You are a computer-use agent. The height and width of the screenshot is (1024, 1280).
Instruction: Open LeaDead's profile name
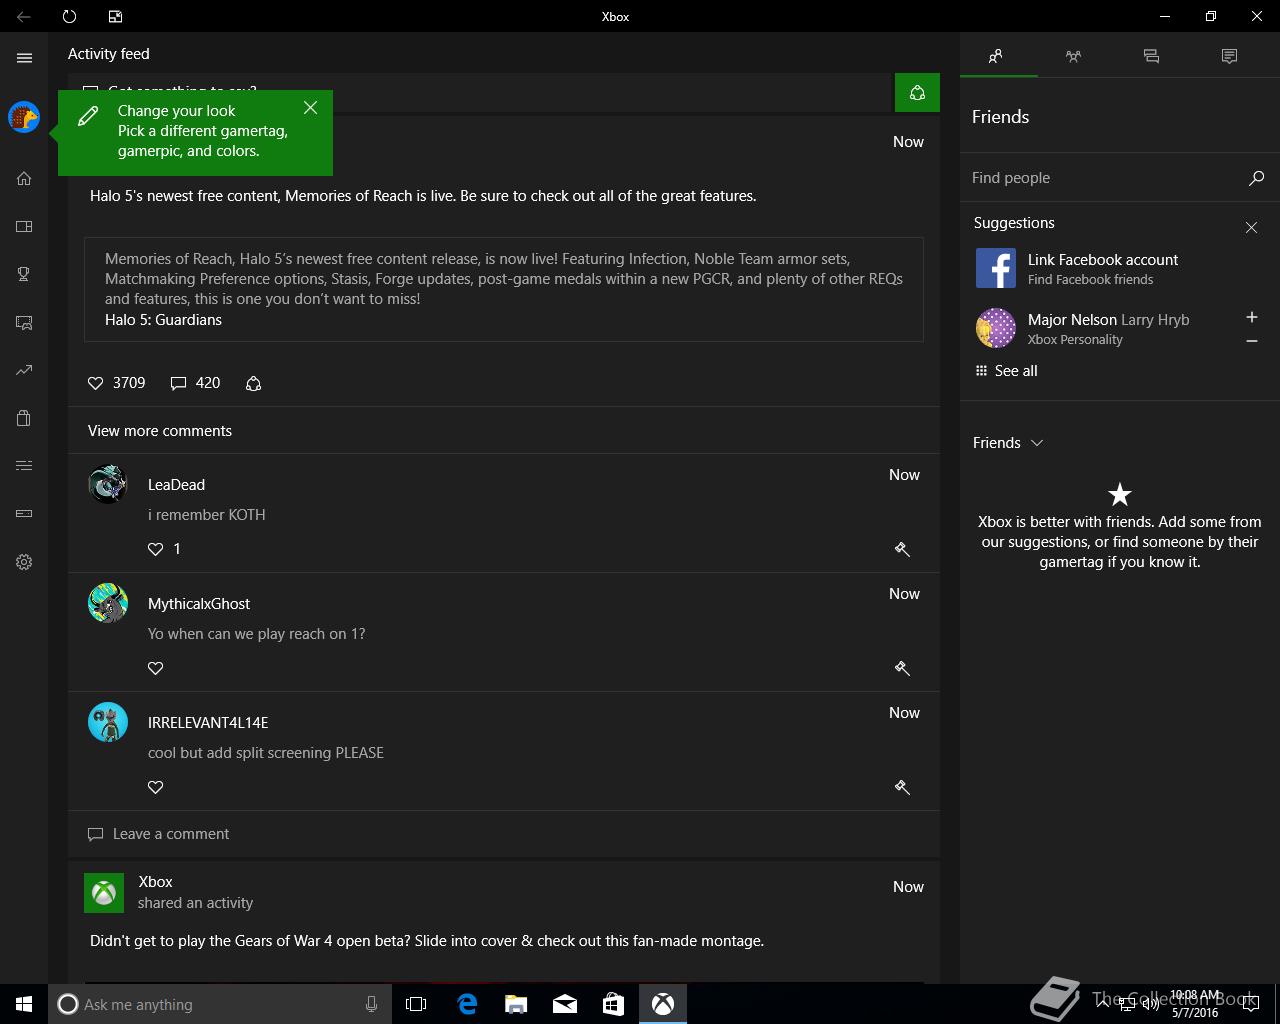pyautogui.click(x=176, y=485)
